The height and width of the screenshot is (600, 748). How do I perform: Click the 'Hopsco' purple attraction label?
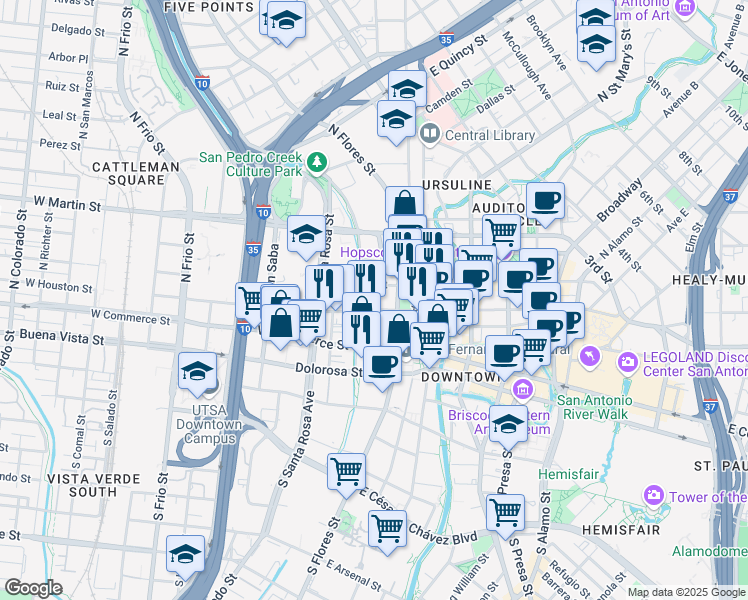click(362, 252)
